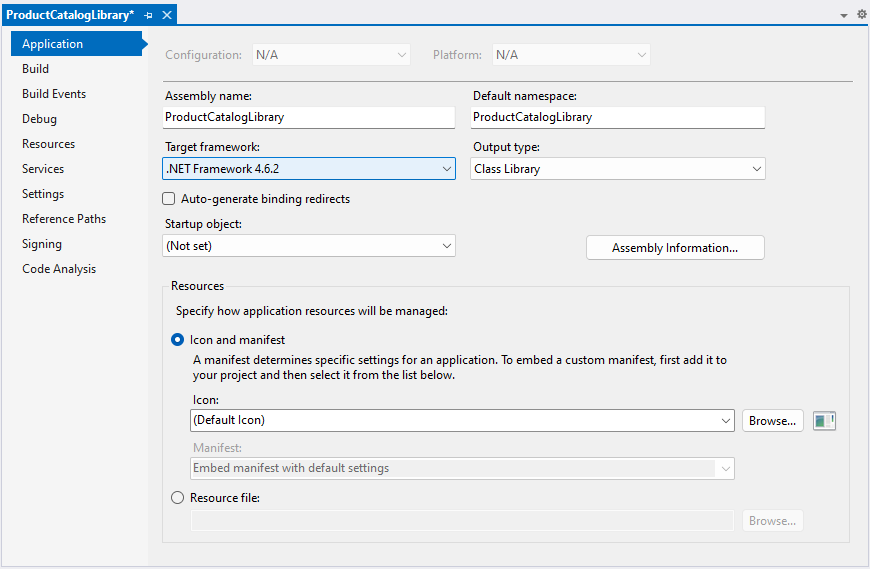Screen dimensions: 870x569
Task: Enable Auto-generate binding redirects
Action: pos(169,199)
